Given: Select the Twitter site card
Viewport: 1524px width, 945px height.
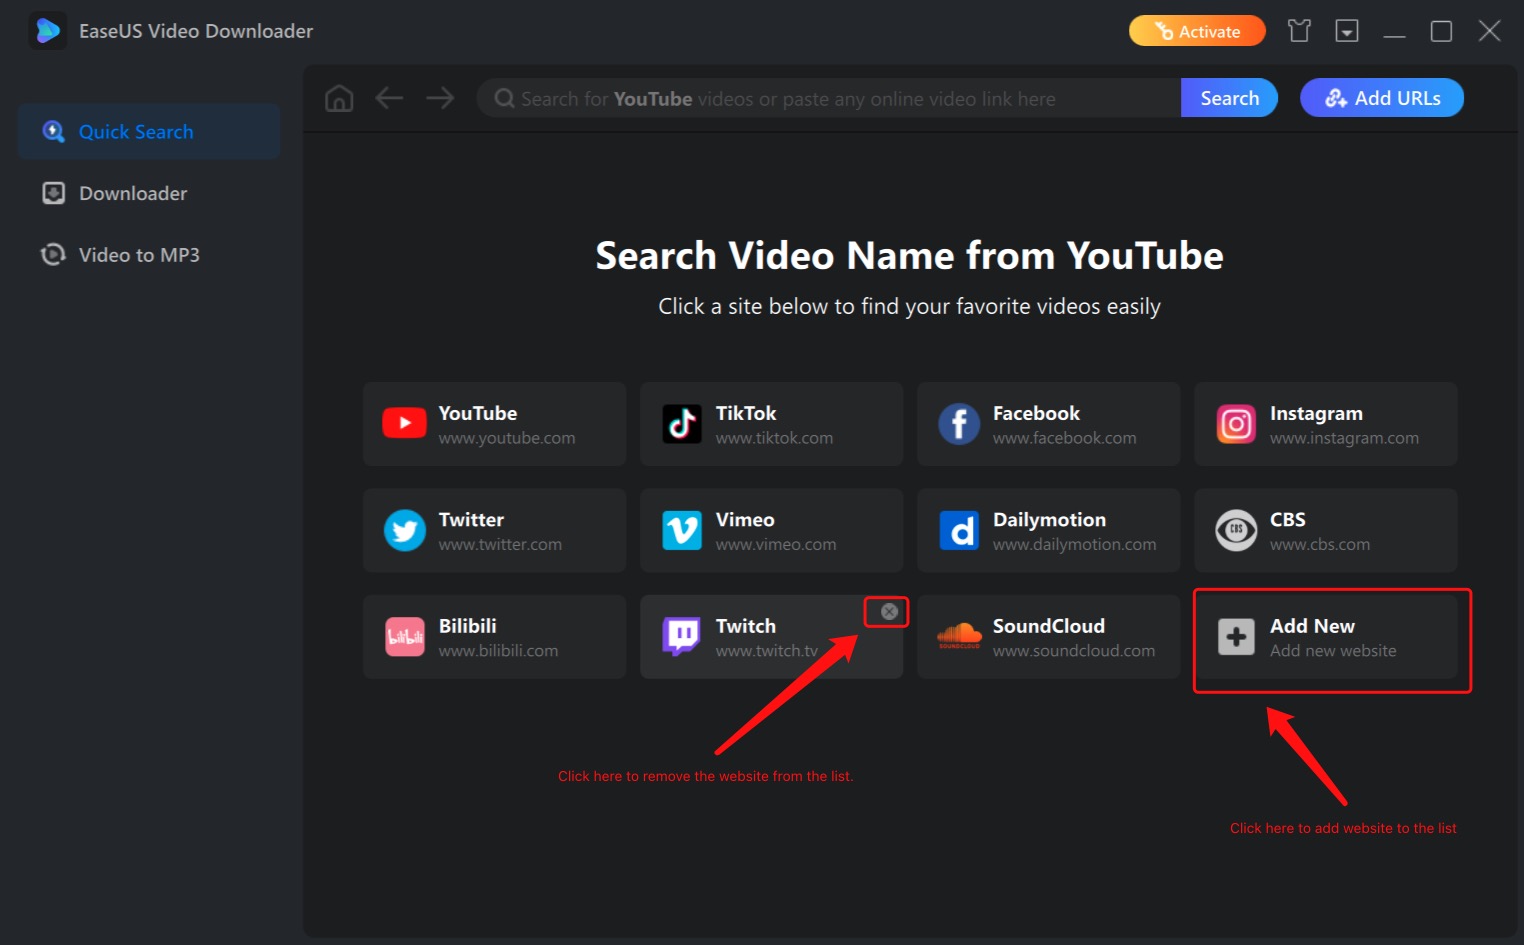Looking at the screenshot, I should pos(494,530).
